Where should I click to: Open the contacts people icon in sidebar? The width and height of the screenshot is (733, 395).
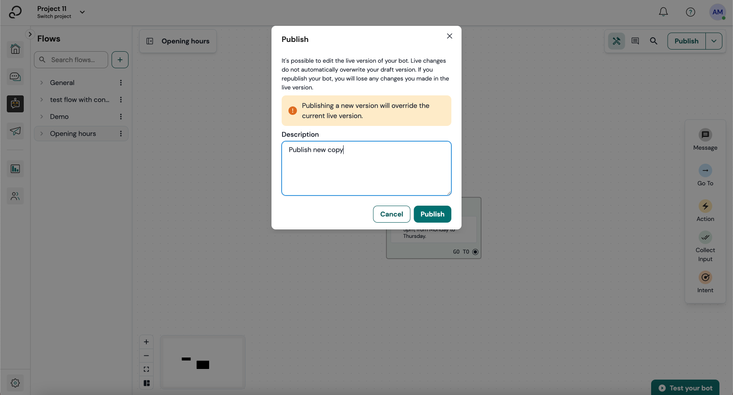click(15, 196)
